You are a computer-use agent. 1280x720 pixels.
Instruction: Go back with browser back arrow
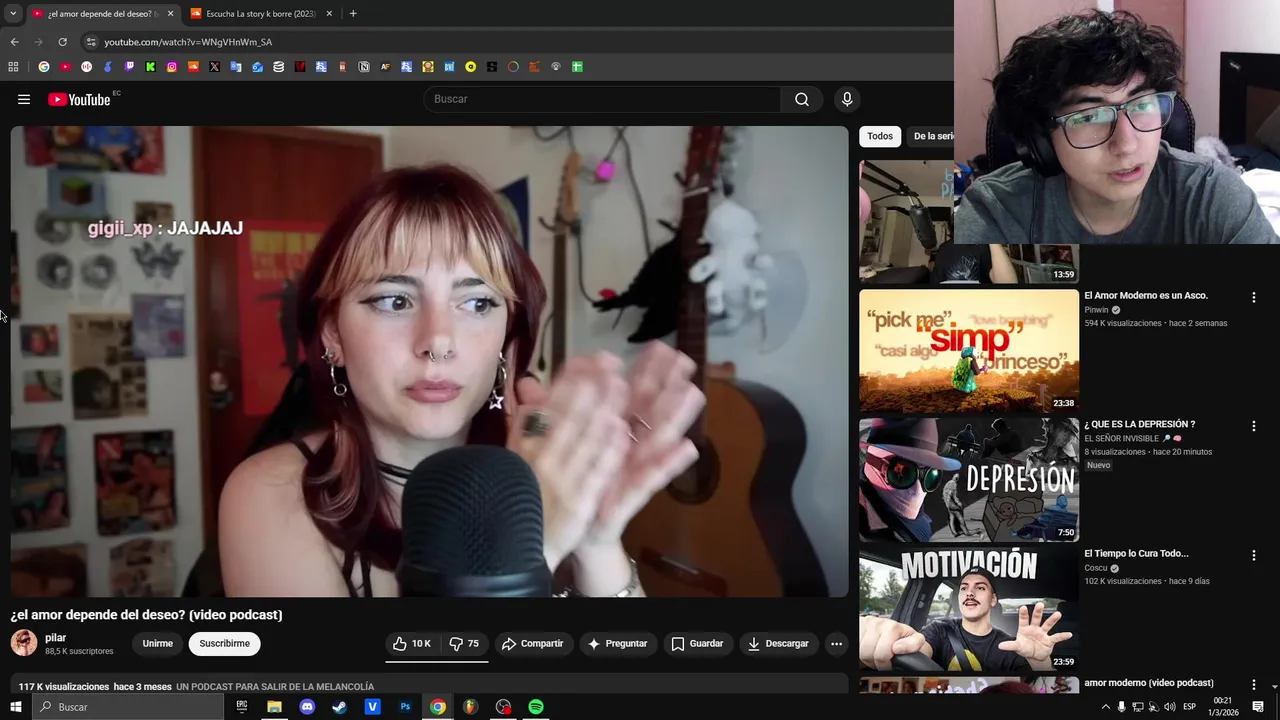14,42
